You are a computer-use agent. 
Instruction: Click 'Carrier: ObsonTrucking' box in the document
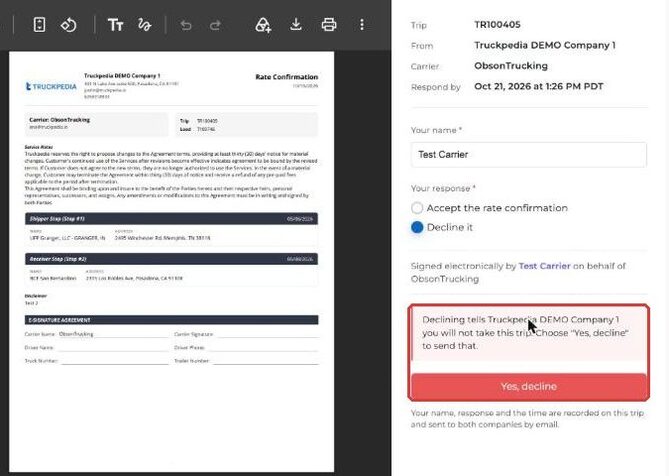pos(97,124)
